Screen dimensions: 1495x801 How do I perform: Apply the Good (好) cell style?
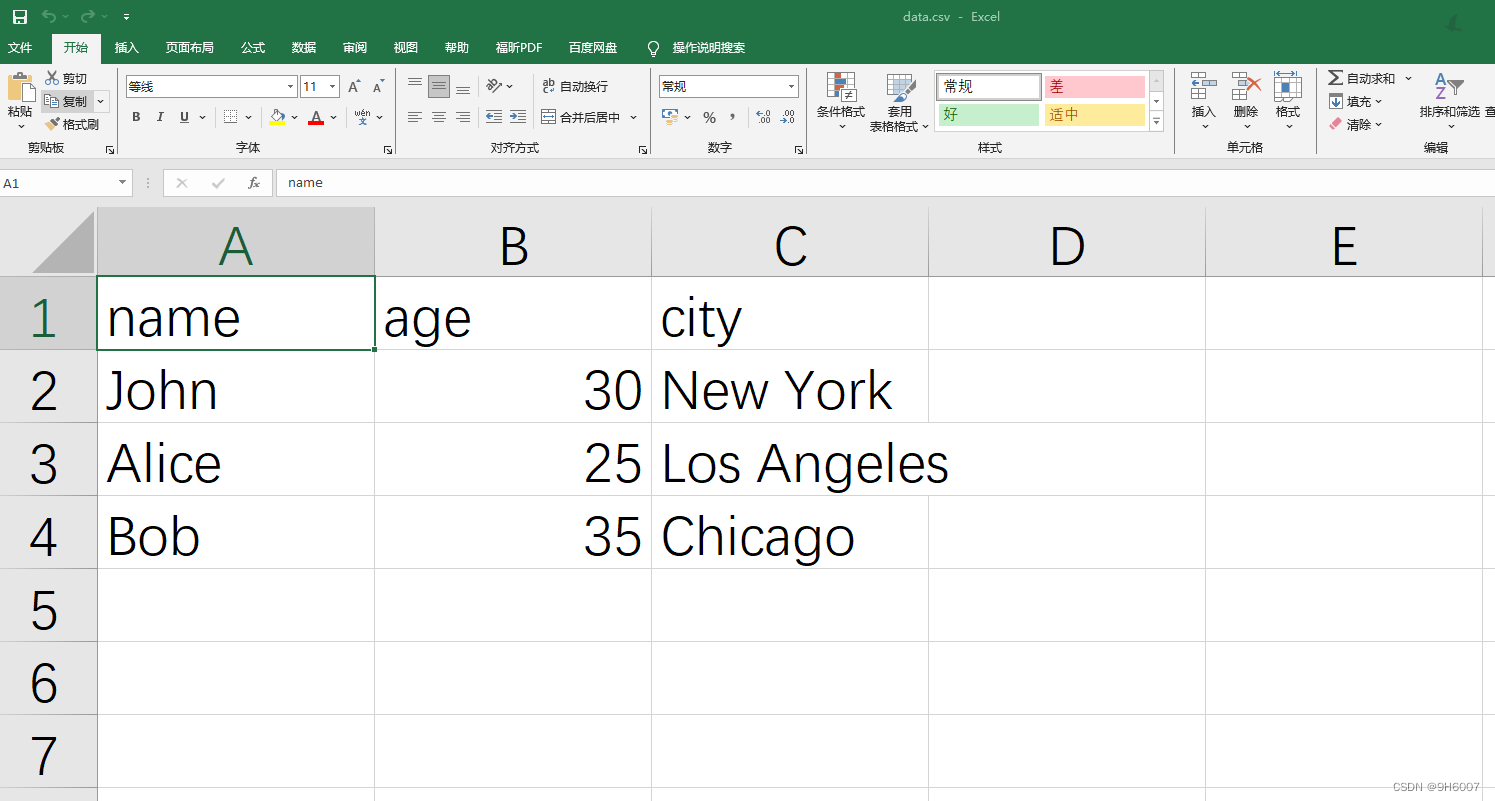989,114
